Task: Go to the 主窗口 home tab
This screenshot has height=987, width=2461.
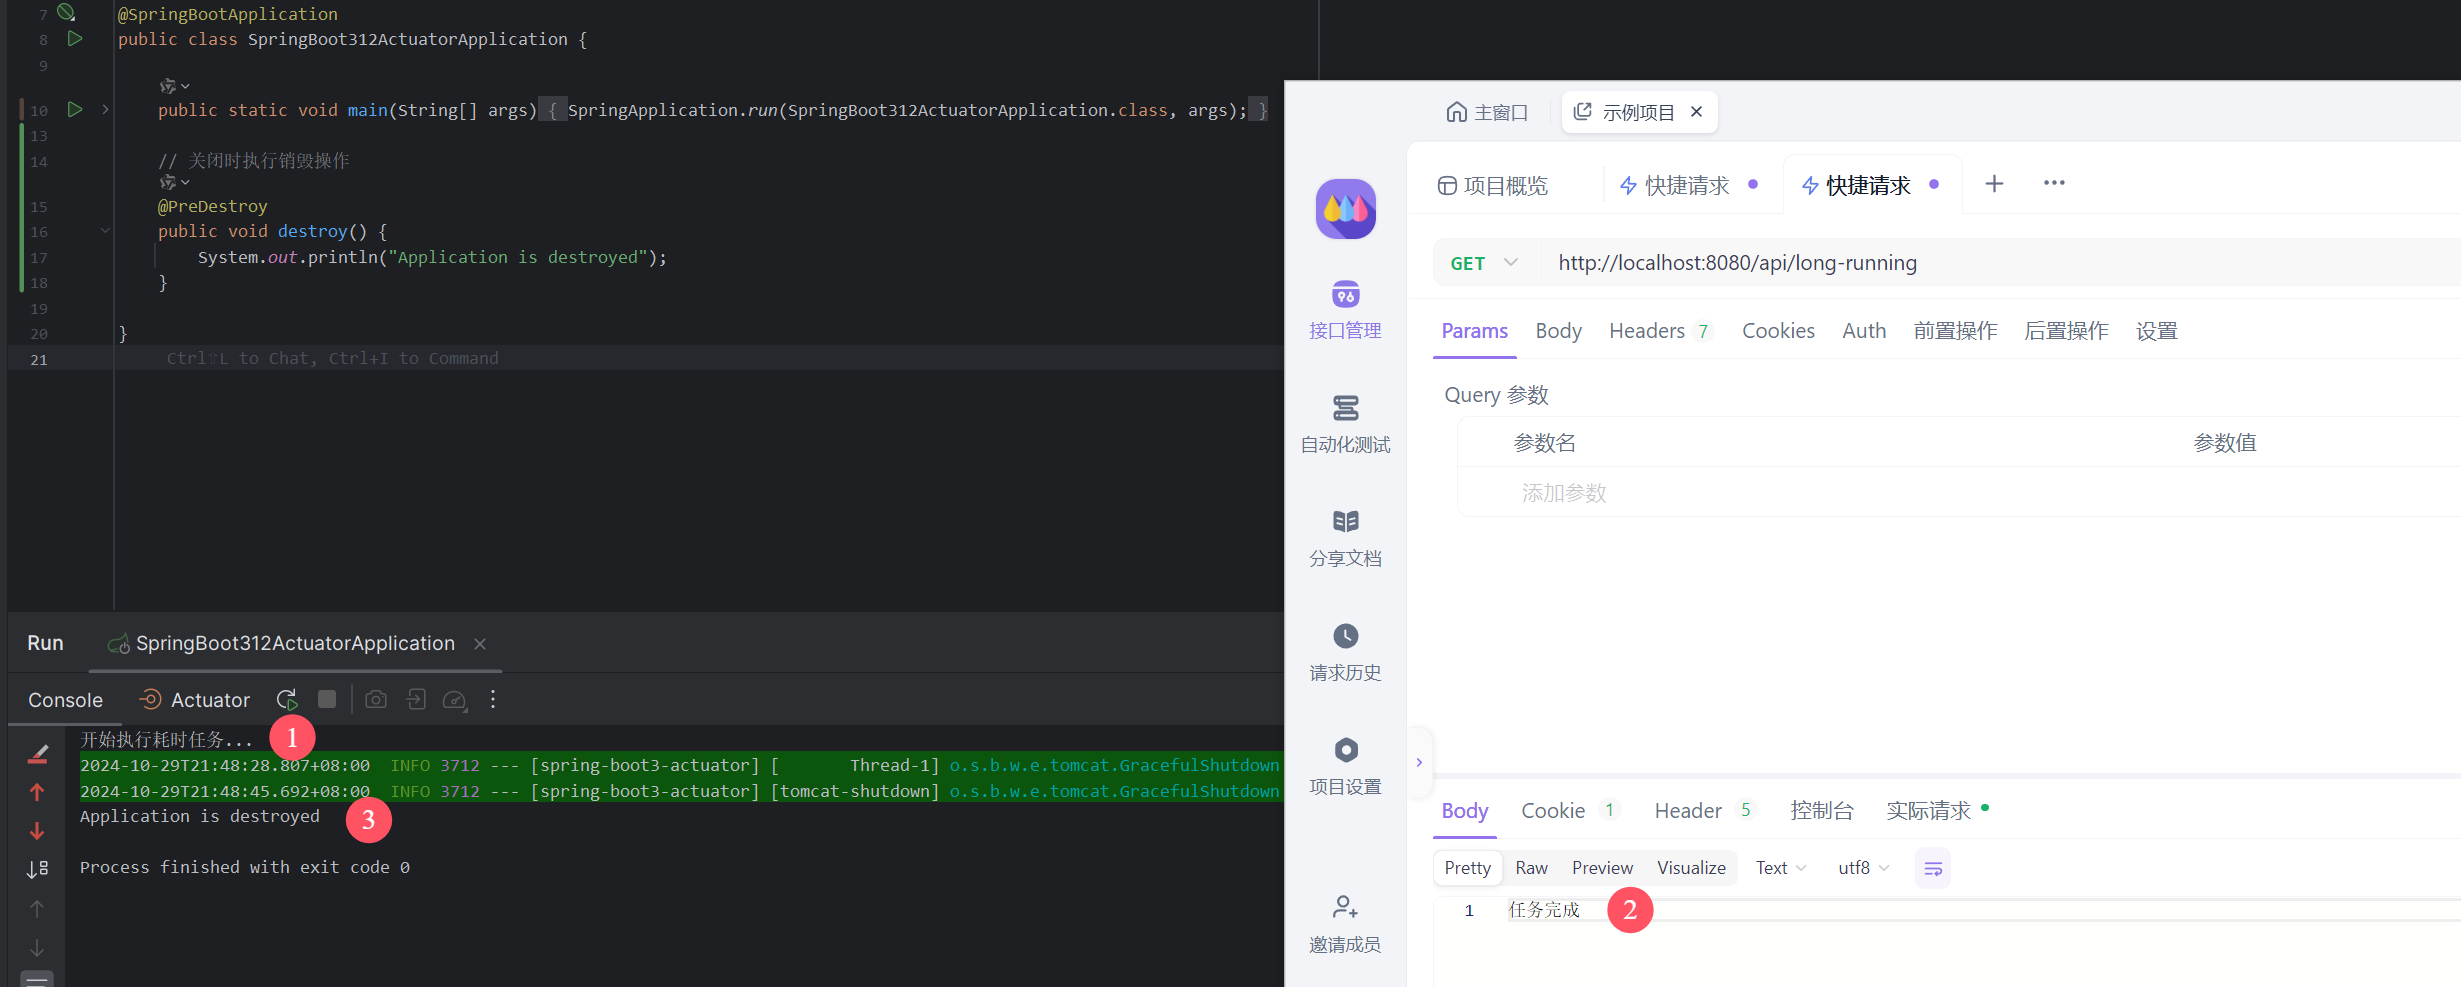Action: pos(1487,112)
